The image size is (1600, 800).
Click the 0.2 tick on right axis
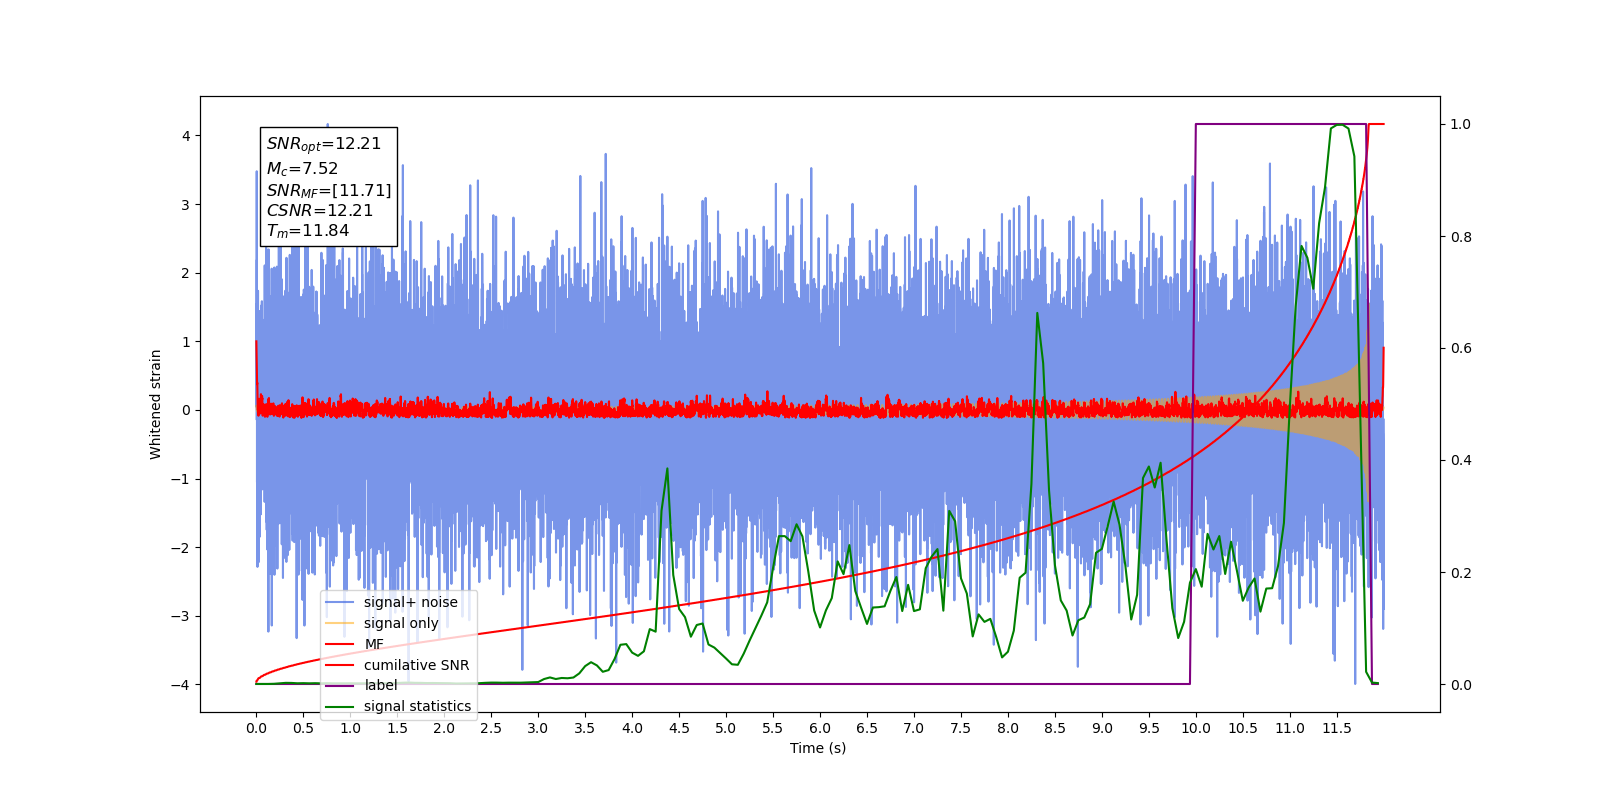[1461, 573]
